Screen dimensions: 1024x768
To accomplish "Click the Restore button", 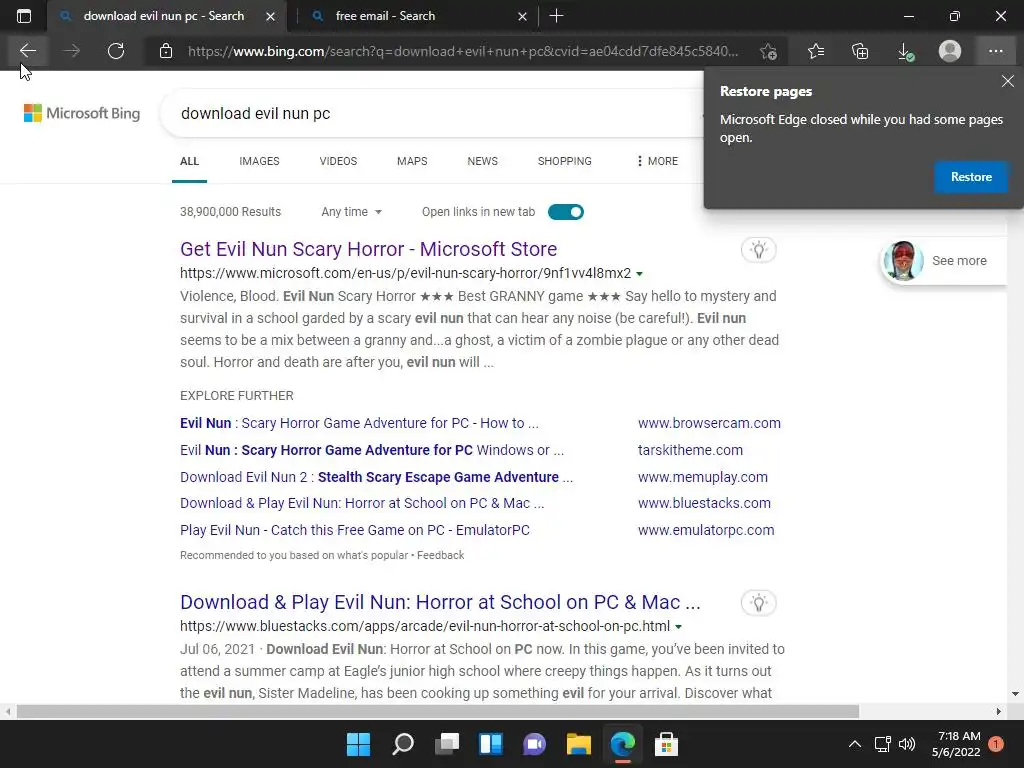I will click(x=971, y=177).
